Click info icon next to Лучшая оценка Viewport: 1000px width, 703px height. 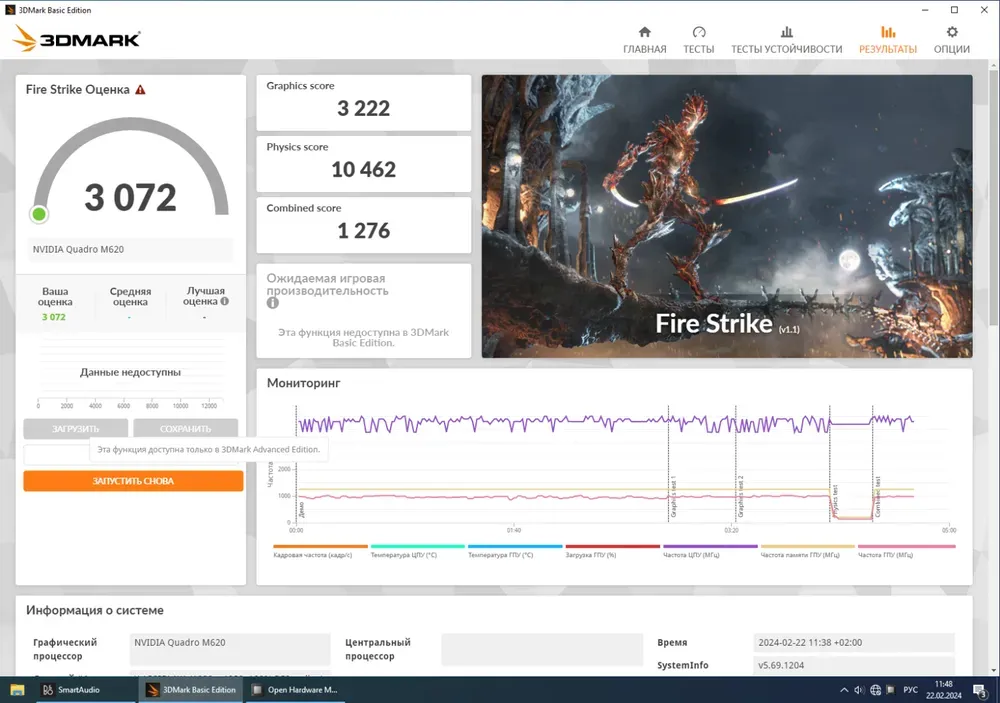pyautogui.click(x=224, y=301)
